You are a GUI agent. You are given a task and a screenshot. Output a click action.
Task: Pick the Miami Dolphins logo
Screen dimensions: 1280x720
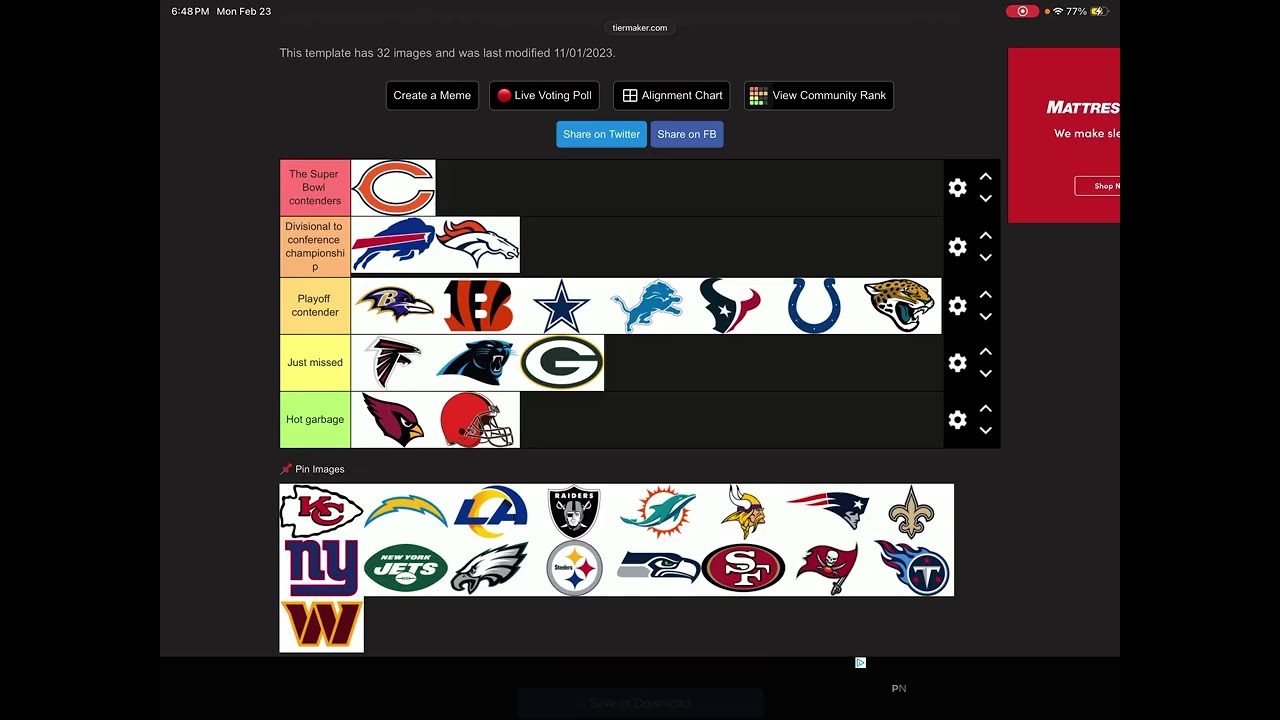tap(659, 512)
